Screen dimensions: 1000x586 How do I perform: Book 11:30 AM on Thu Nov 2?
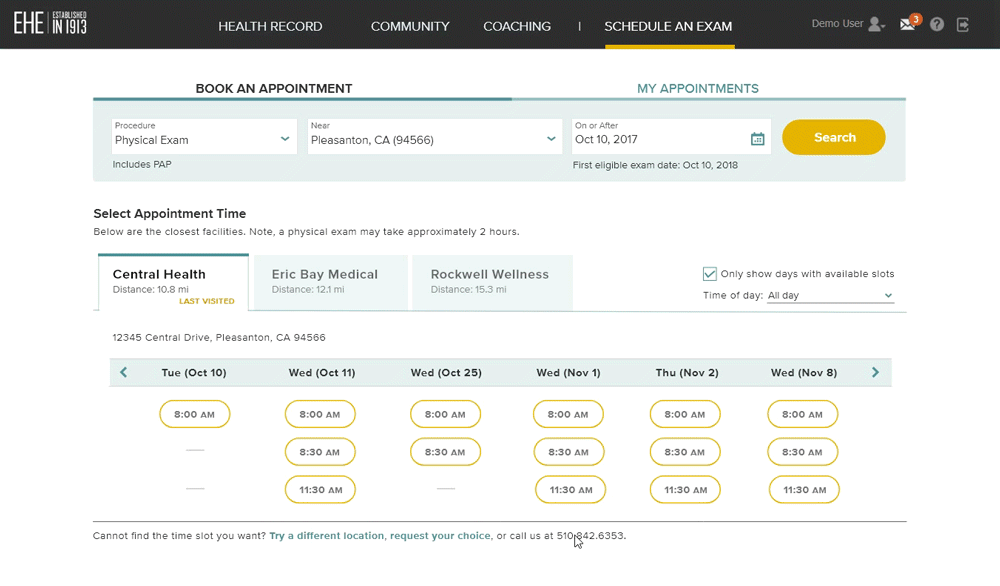click(685, 490)
